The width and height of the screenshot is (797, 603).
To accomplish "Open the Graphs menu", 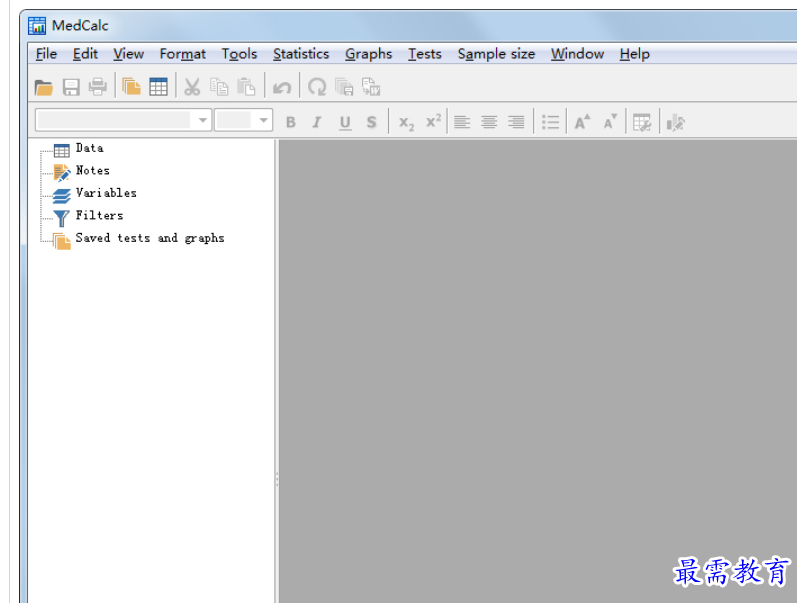I will [x=369, y=54].
